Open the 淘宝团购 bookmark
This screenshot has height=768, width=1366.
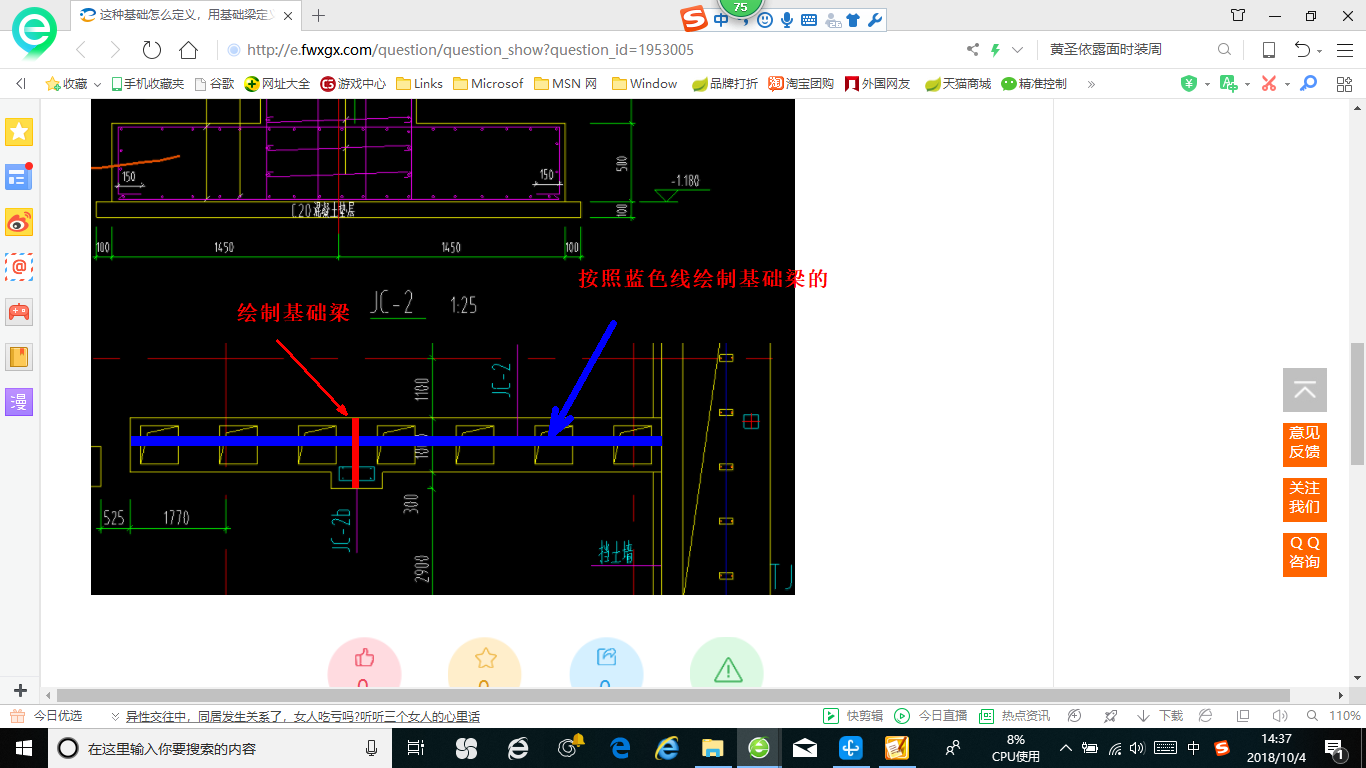[801, 84]
